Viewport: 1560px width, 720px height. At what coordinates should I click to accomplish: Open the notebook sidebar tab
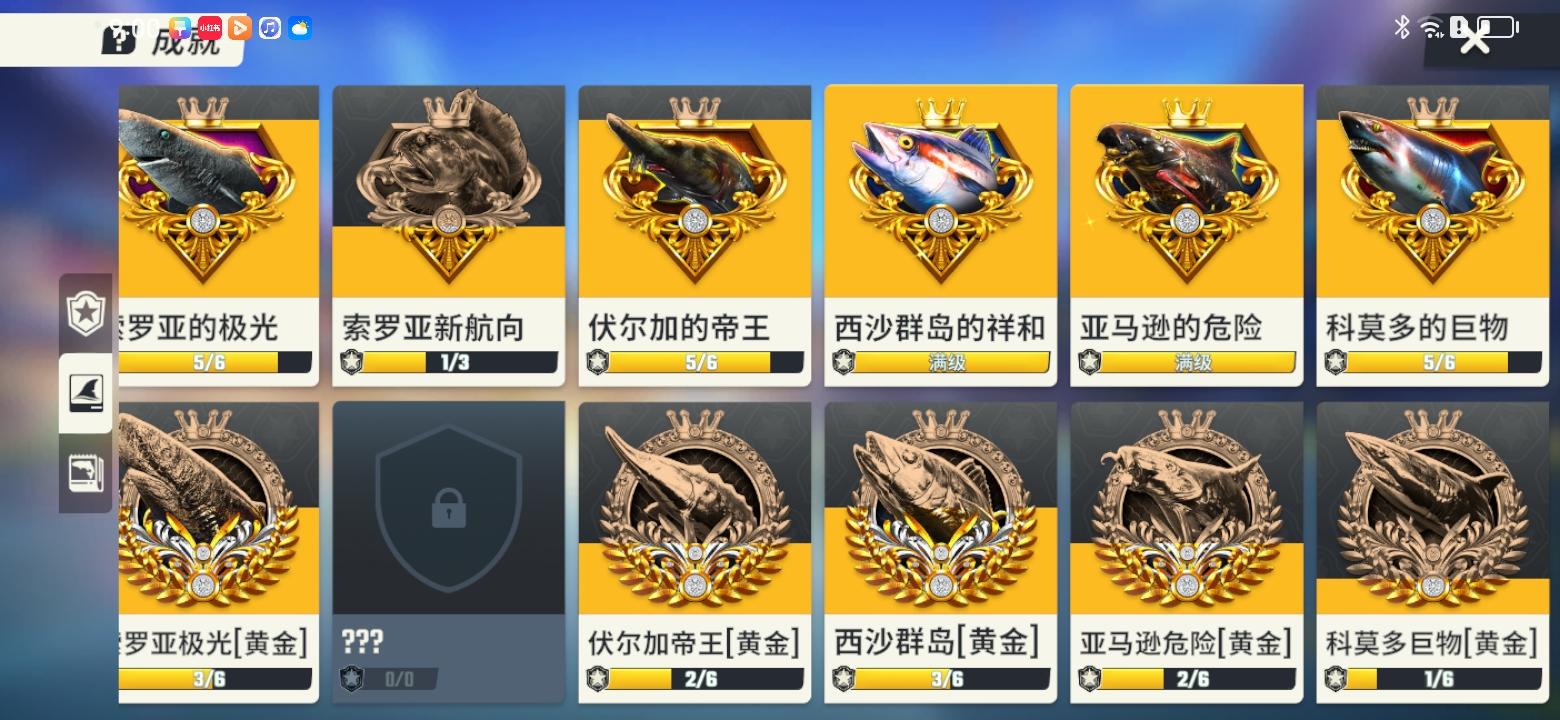point(86,472)
